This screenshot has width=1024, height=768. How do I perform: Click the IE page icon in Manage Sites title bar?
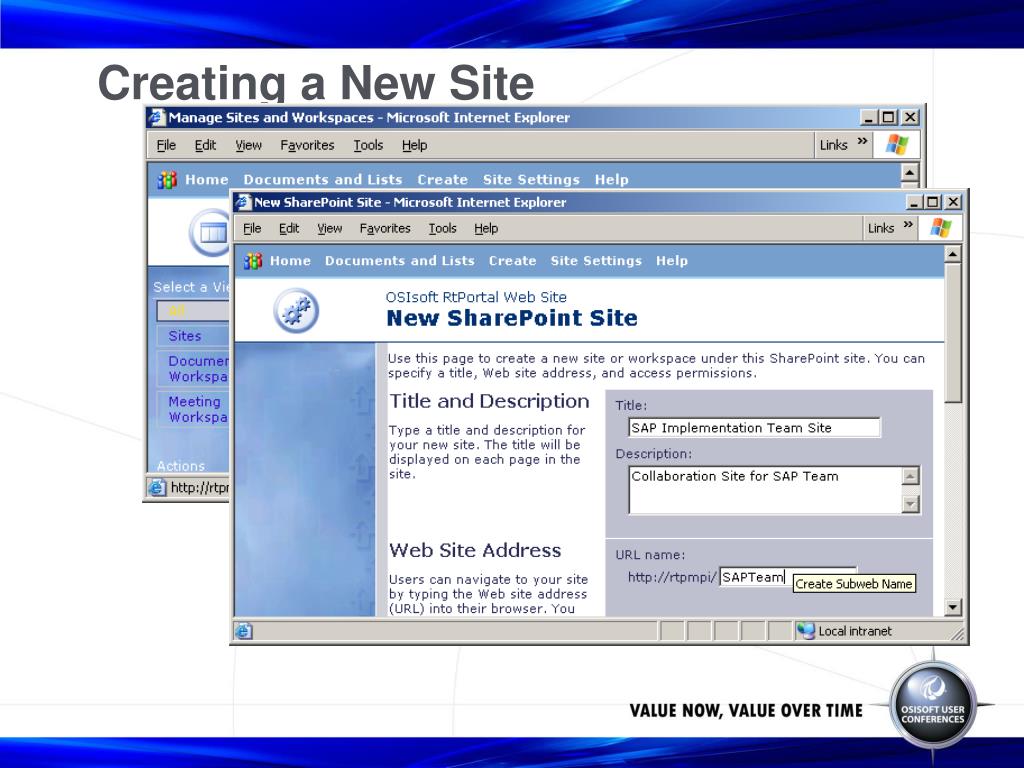point(157,118)
